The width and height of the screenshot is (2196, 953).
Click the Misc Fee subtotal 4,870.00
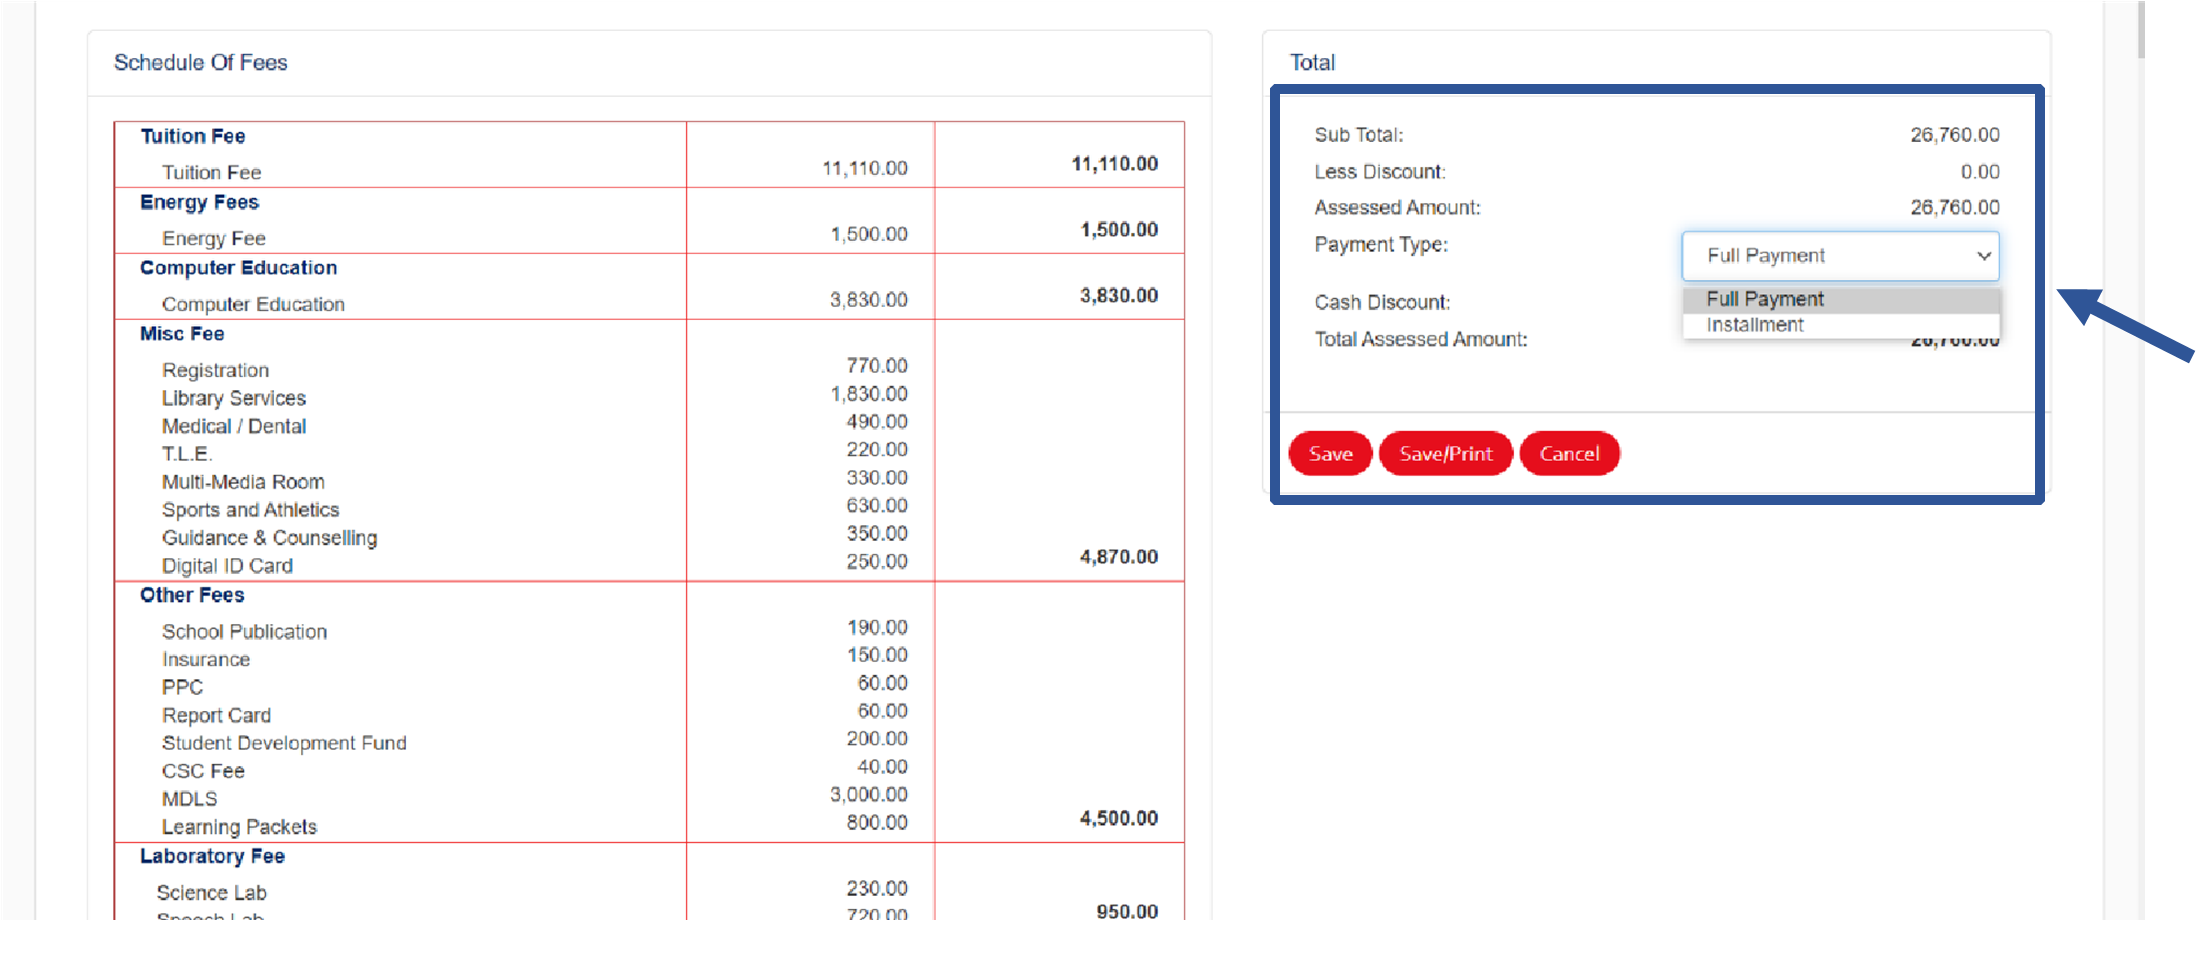tap(1118, 557)
